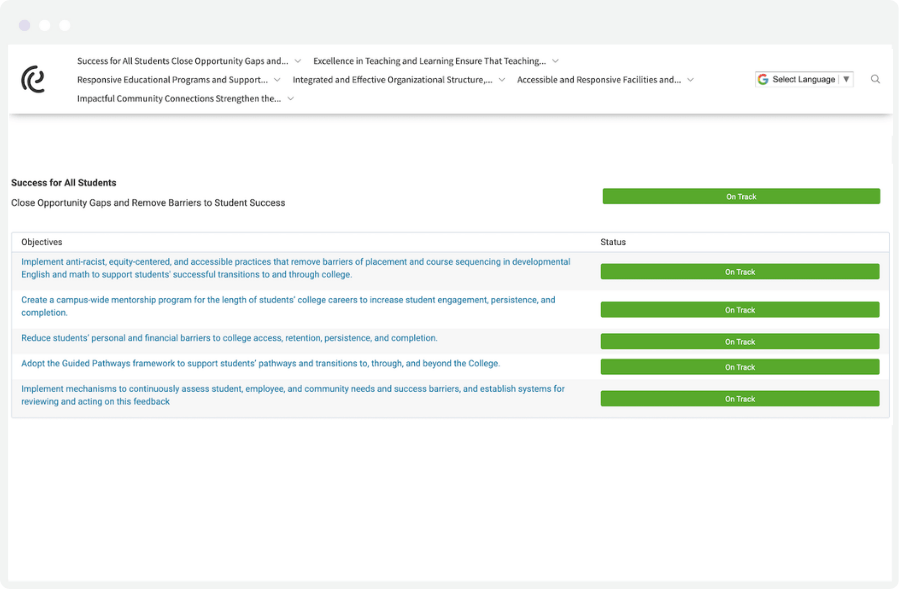Click the circular site logo icon
The width and height of the screenshot is (900, 589).
(x=34, y=79)
